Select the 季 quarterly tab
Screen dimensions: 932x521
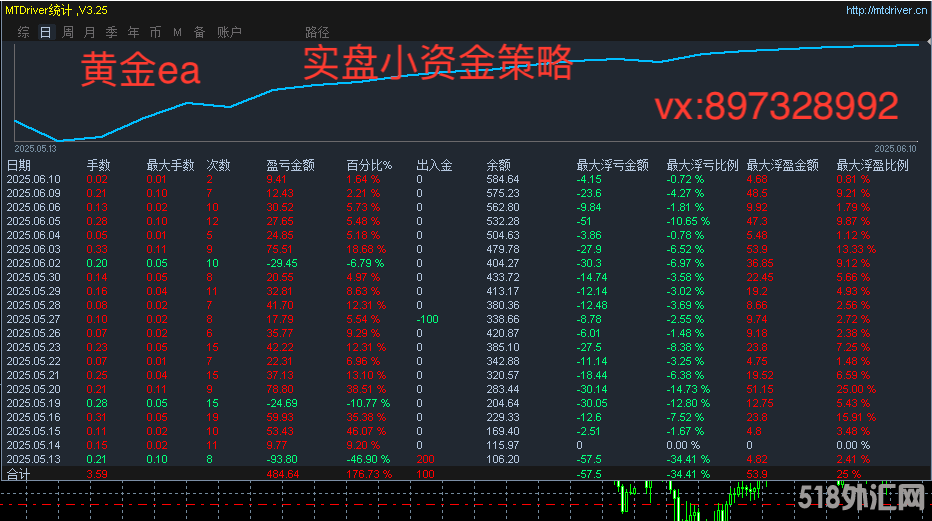click(111, 32)
